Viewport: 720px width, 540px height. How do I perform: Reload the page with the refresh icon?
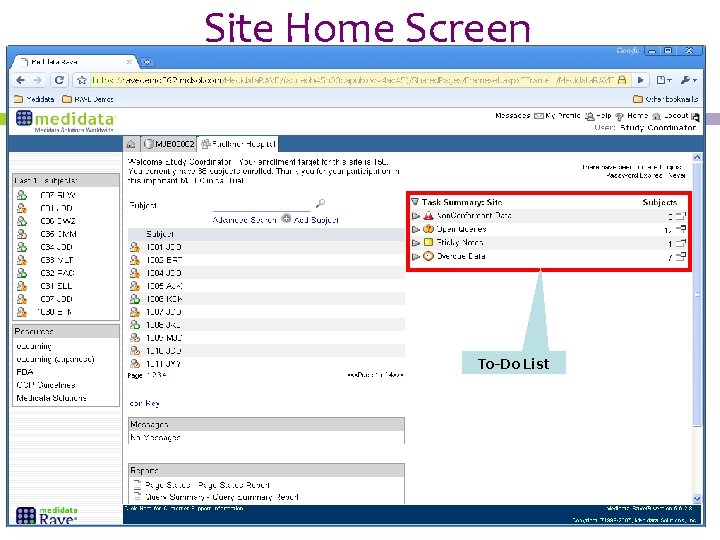(x=59, y=80)
